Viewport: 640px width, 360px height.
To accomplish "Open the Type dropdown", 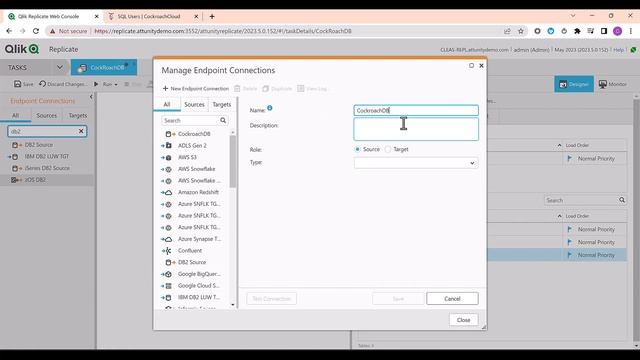I will pos(416,163).
